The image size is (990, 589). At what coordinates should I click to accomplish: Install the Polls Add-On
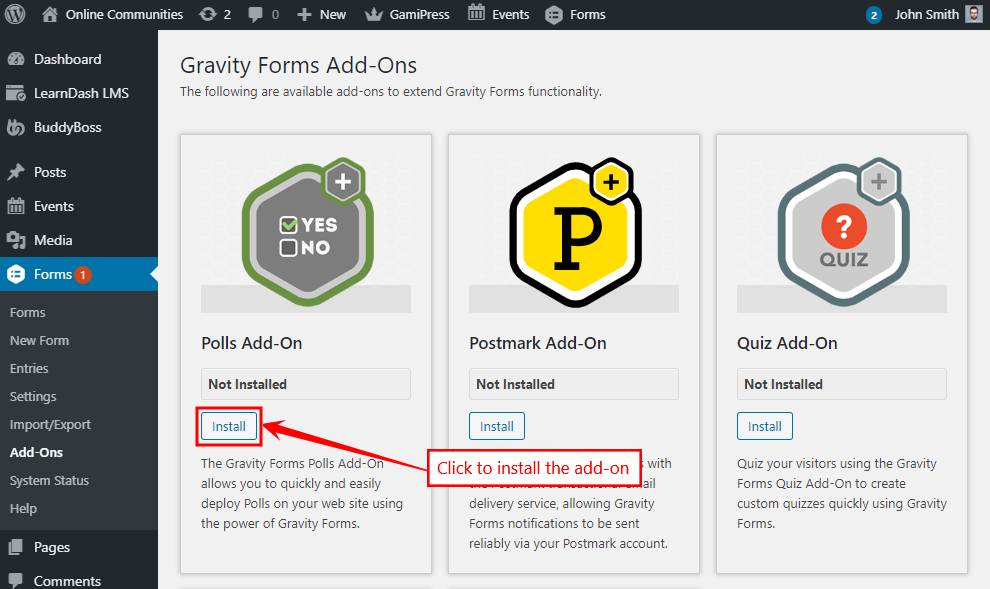pos(228,425)
